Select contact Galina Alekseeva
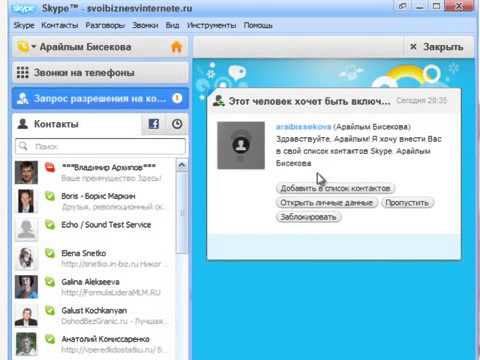This screenshot has width=480, height=360. coord(94,287)
